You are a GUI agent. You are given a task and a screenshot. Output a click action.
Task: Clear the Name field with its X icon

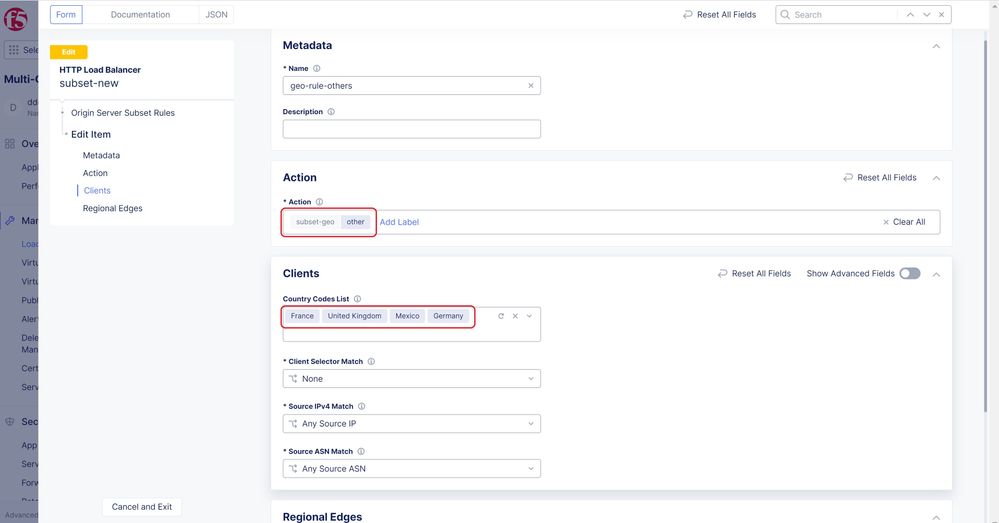pos(531,86)
